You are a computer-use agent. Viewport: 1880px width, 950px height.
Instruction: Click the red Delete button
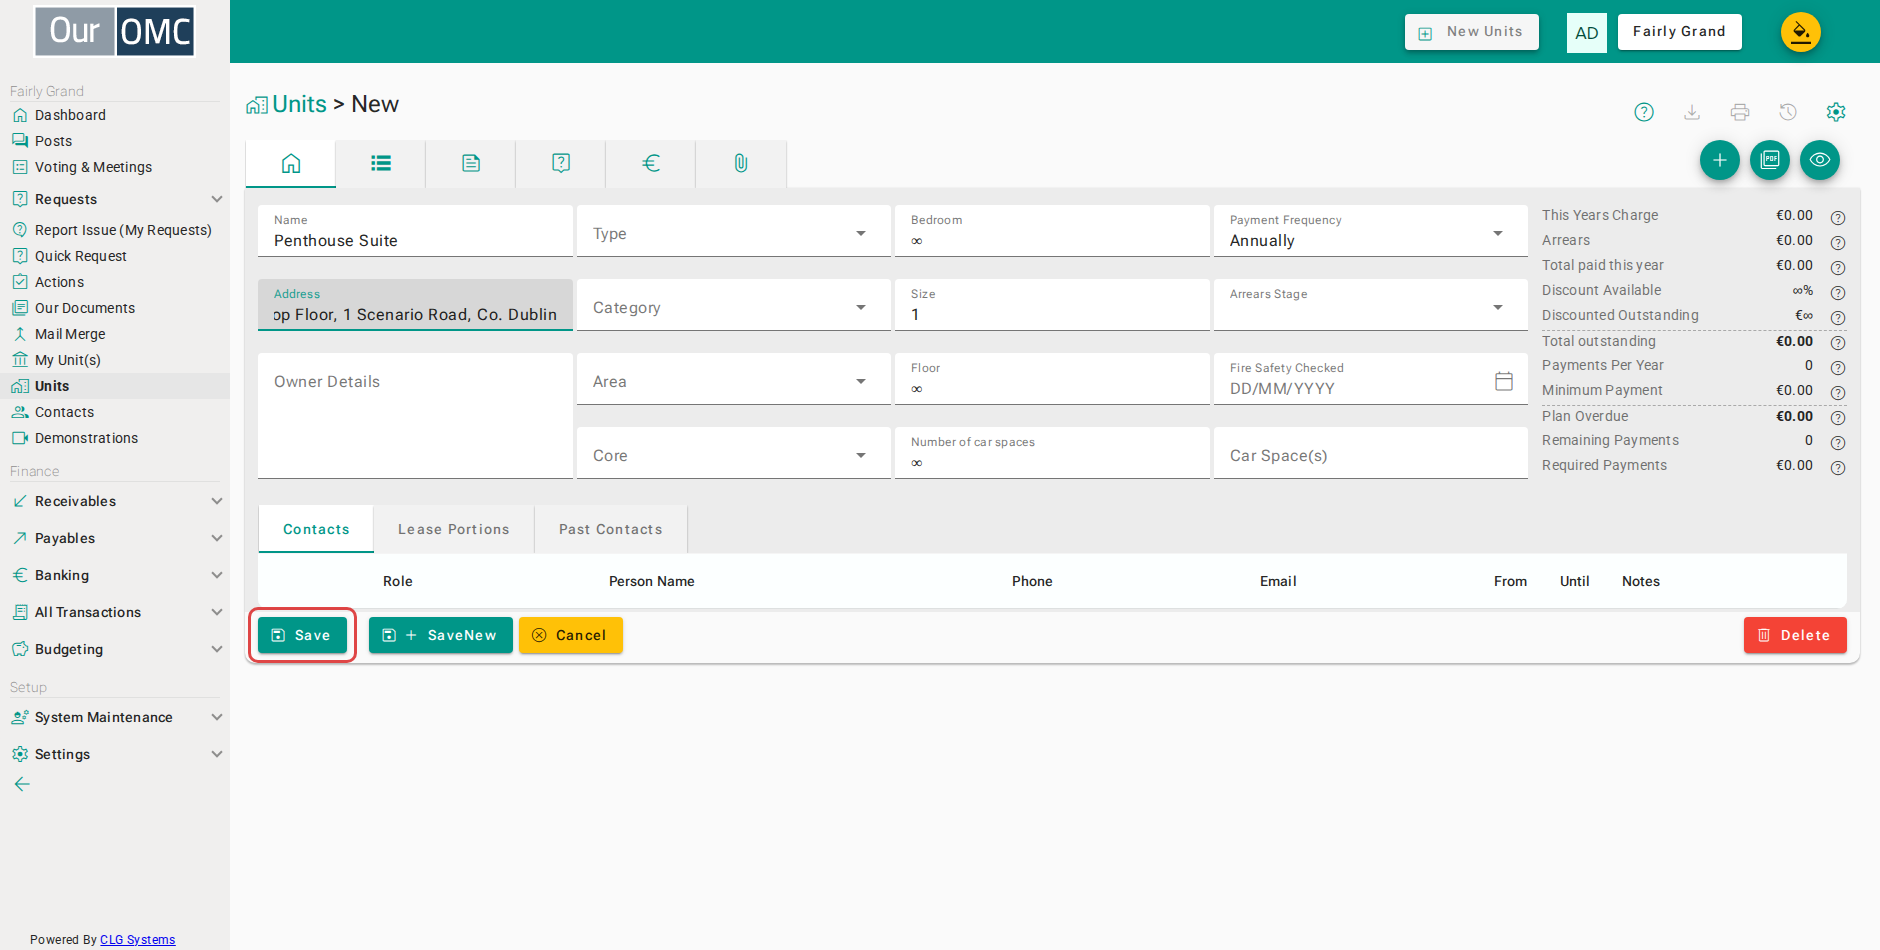click(x=1795, y=635)
